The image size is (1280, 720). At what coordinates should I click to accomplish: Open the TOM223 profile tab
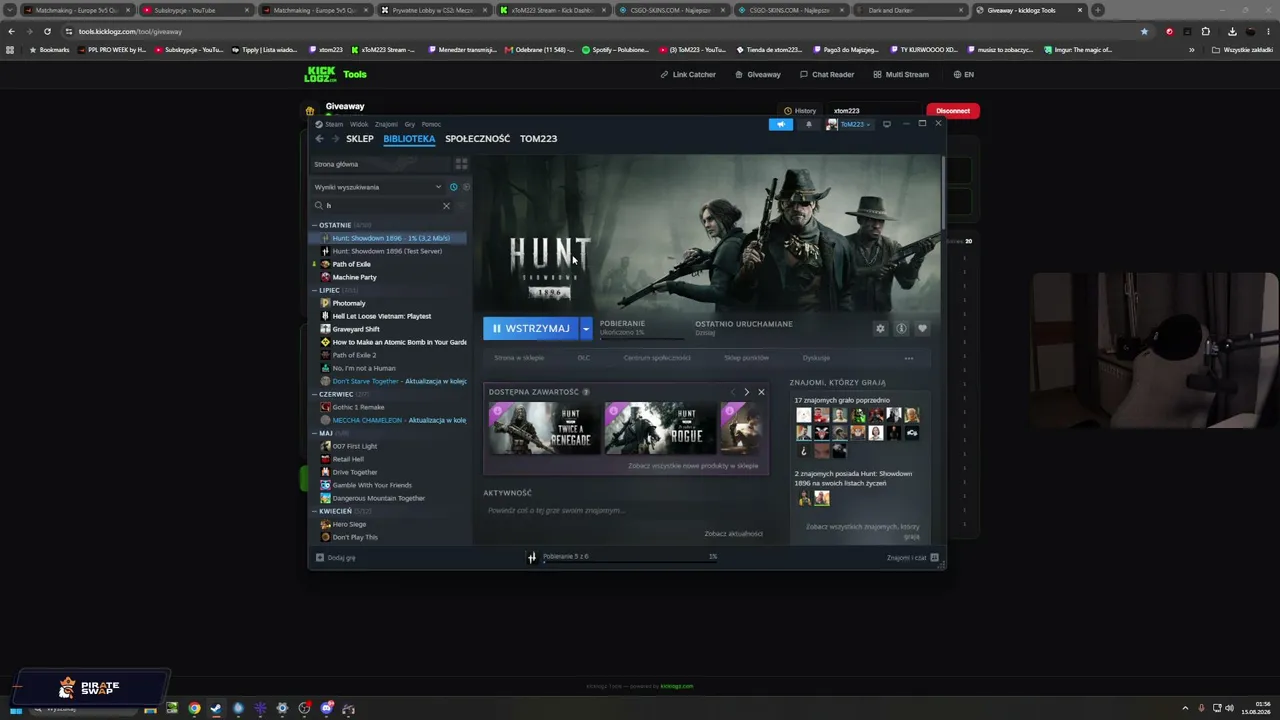coord(539,139)
